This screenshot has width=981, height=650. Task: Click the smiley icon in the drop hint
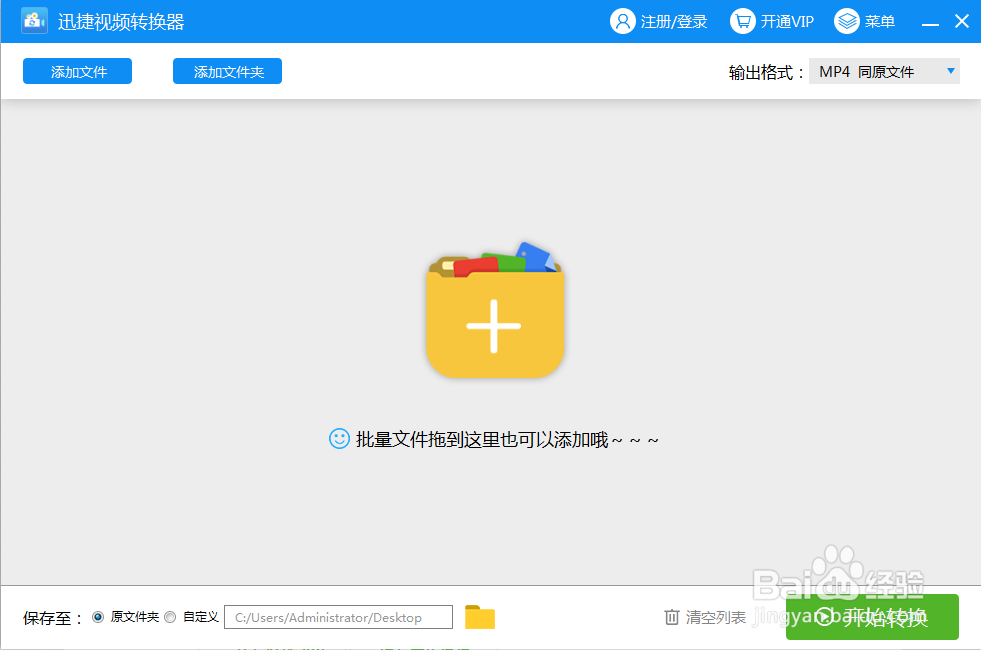[338, 439]
